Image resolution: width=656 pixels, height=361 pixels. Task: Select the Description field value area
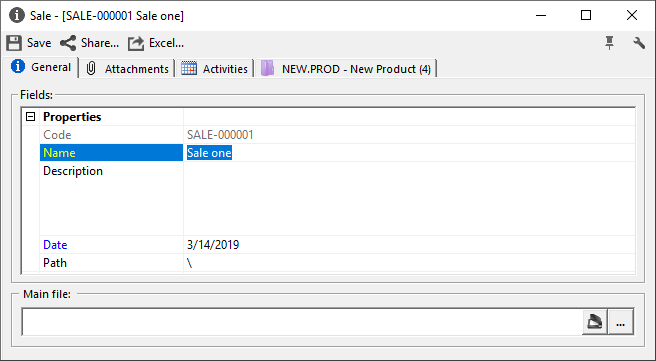pos(409,198)
